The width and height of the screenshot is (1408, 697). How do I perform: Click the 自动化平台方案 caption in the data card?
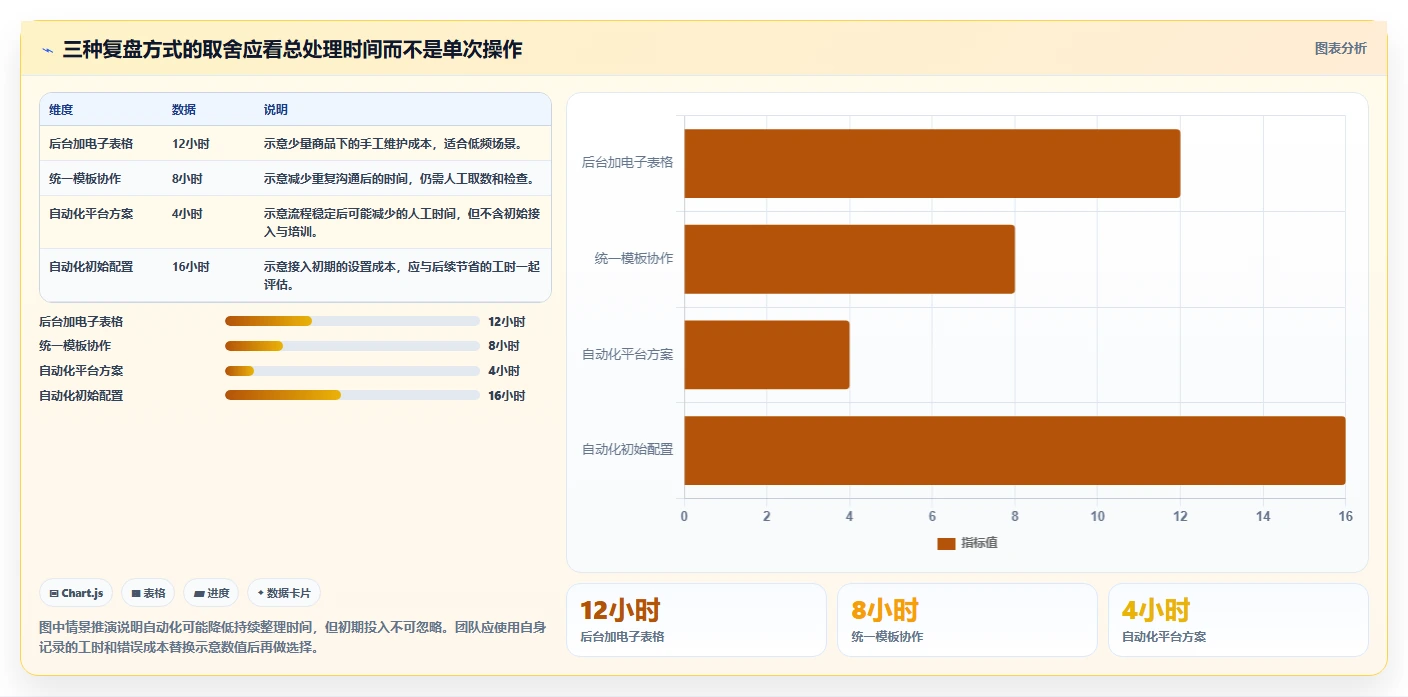pos(1164,637)
